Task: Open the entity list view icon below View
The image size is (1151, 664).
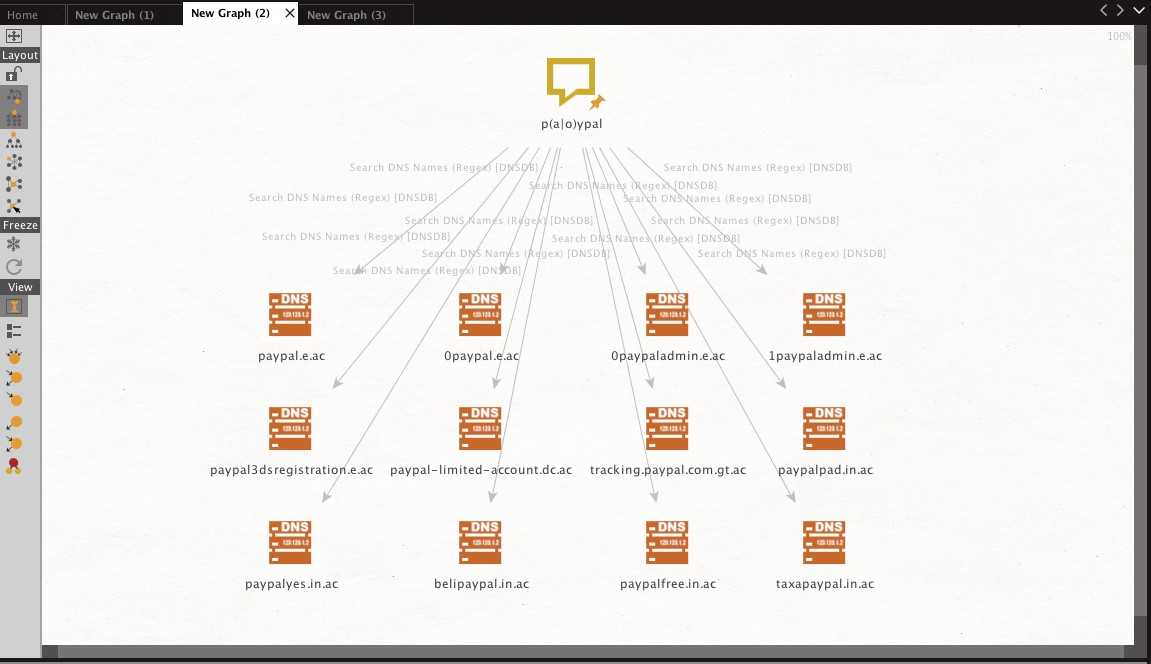Action: coord(14,330)
